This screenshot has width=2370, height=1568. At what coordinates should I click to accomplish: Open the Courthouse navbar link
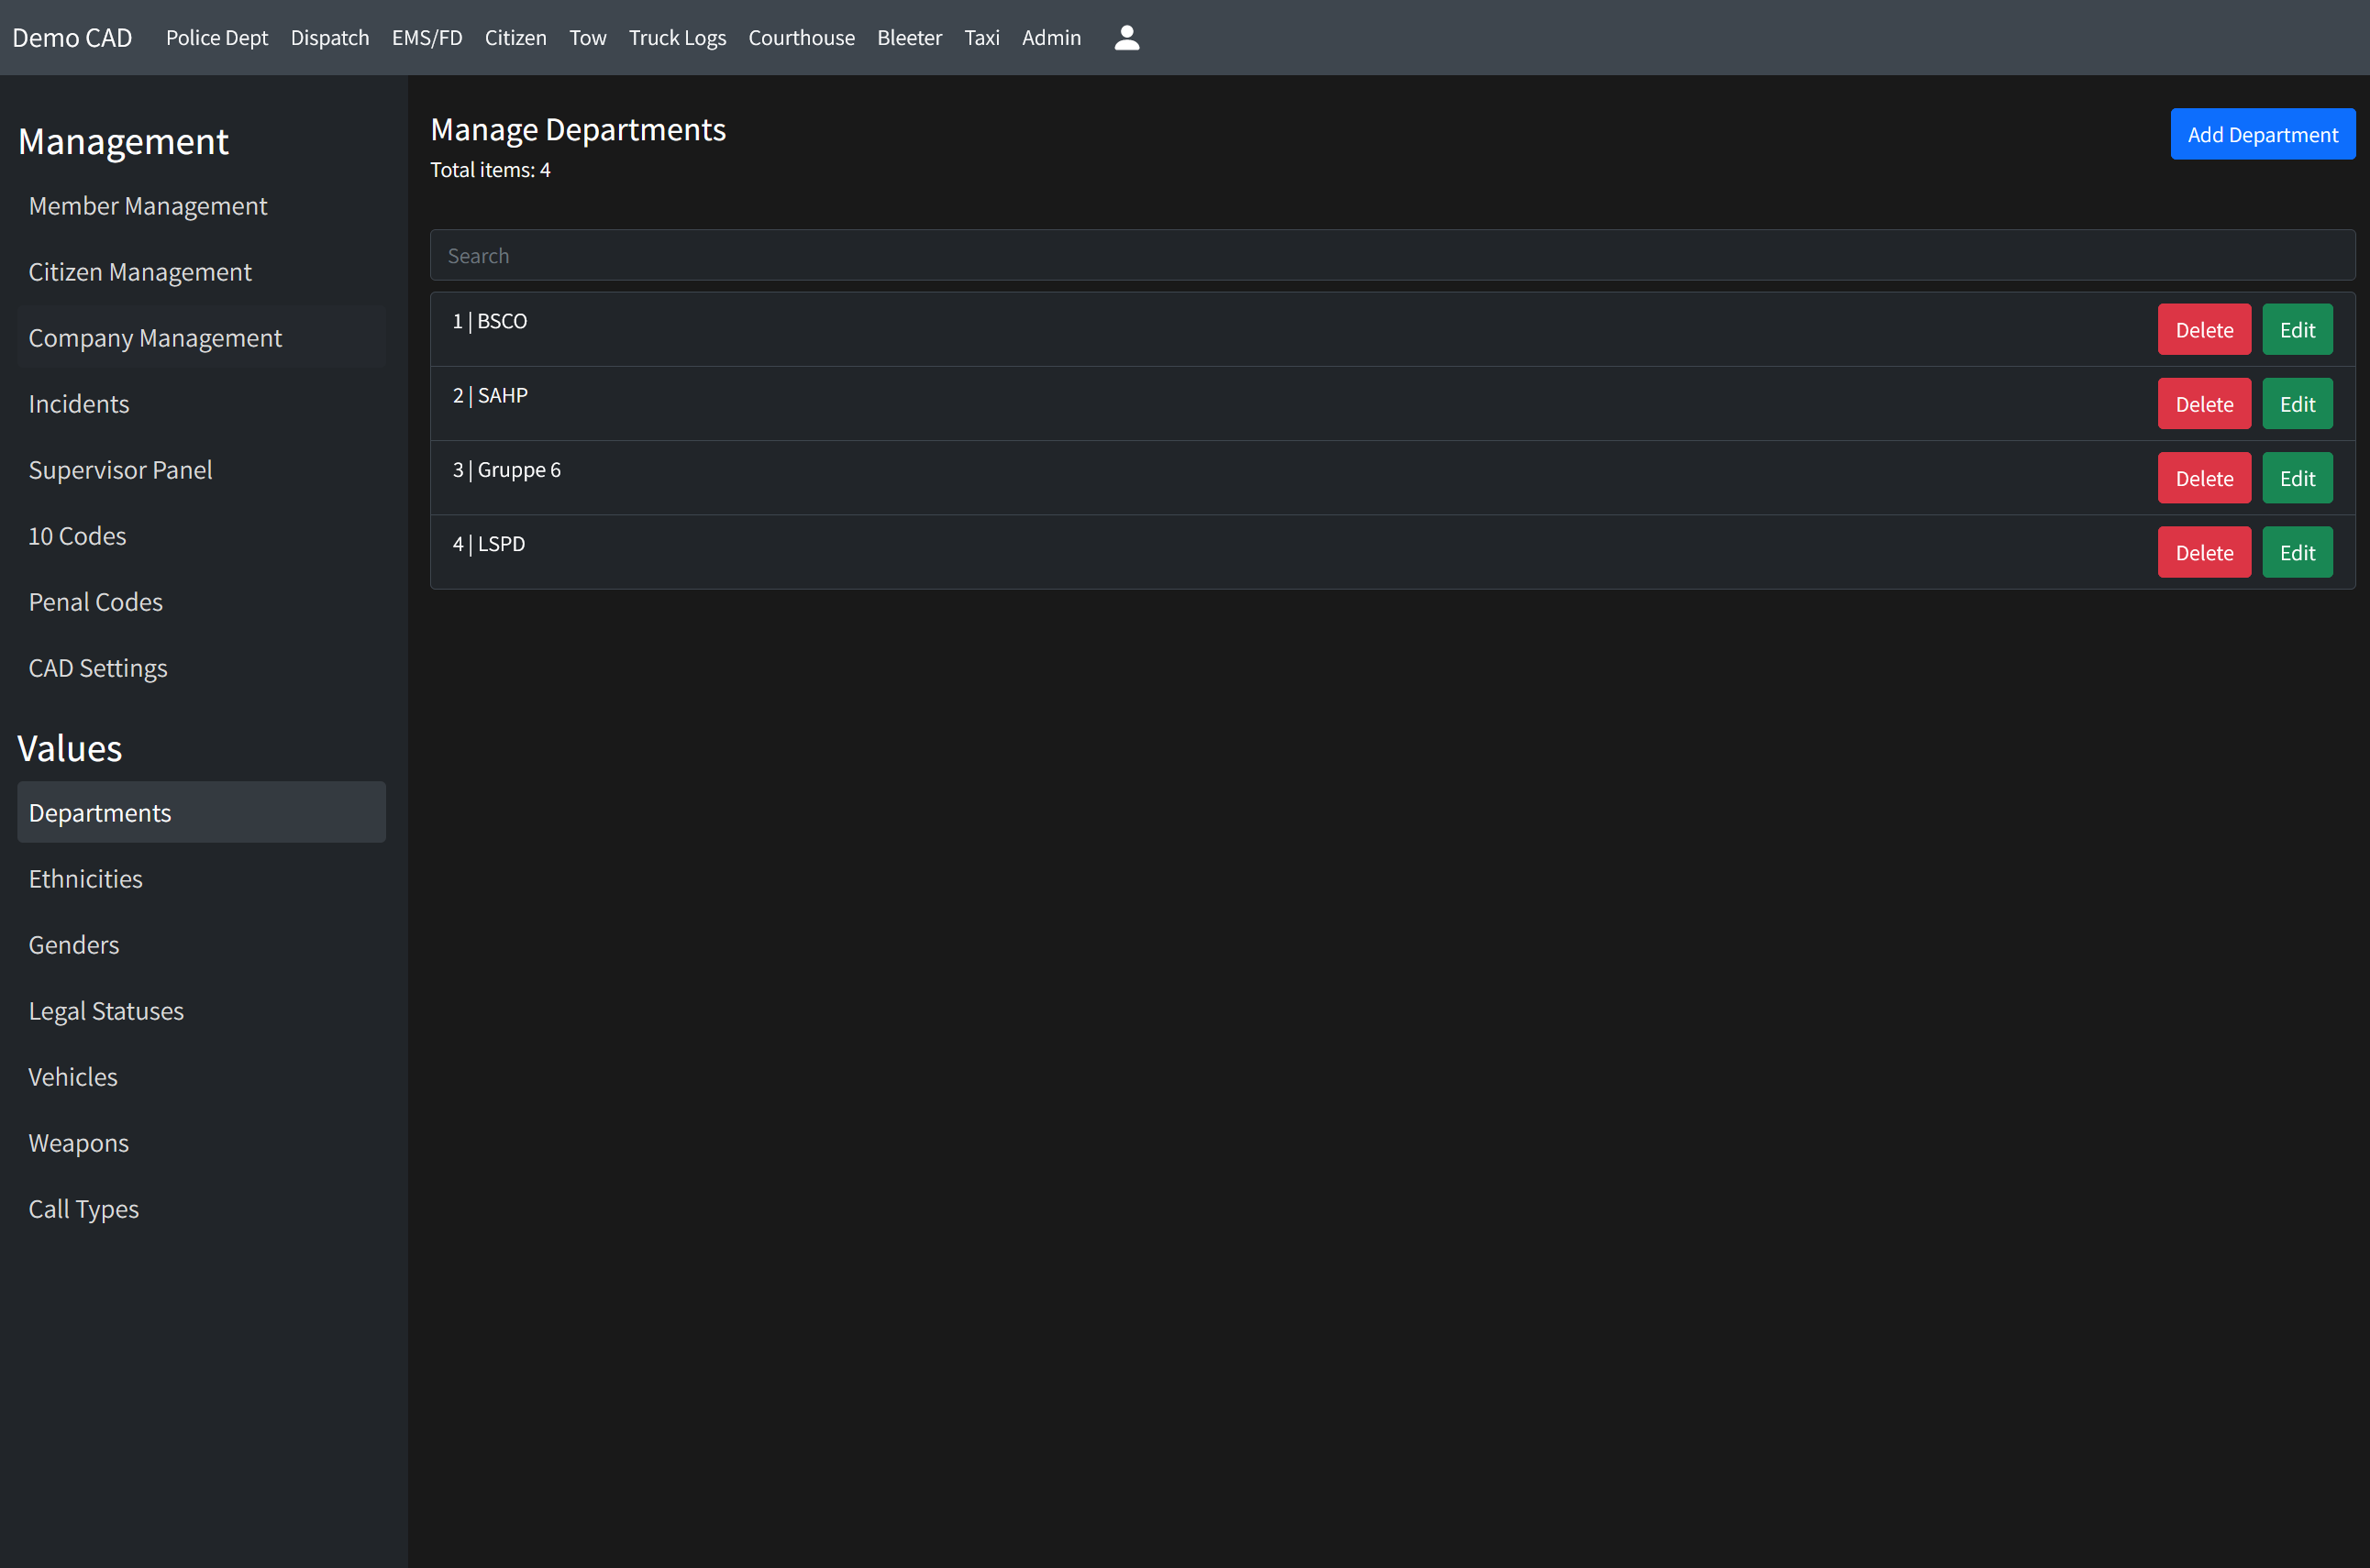click(x=801, y=38)
